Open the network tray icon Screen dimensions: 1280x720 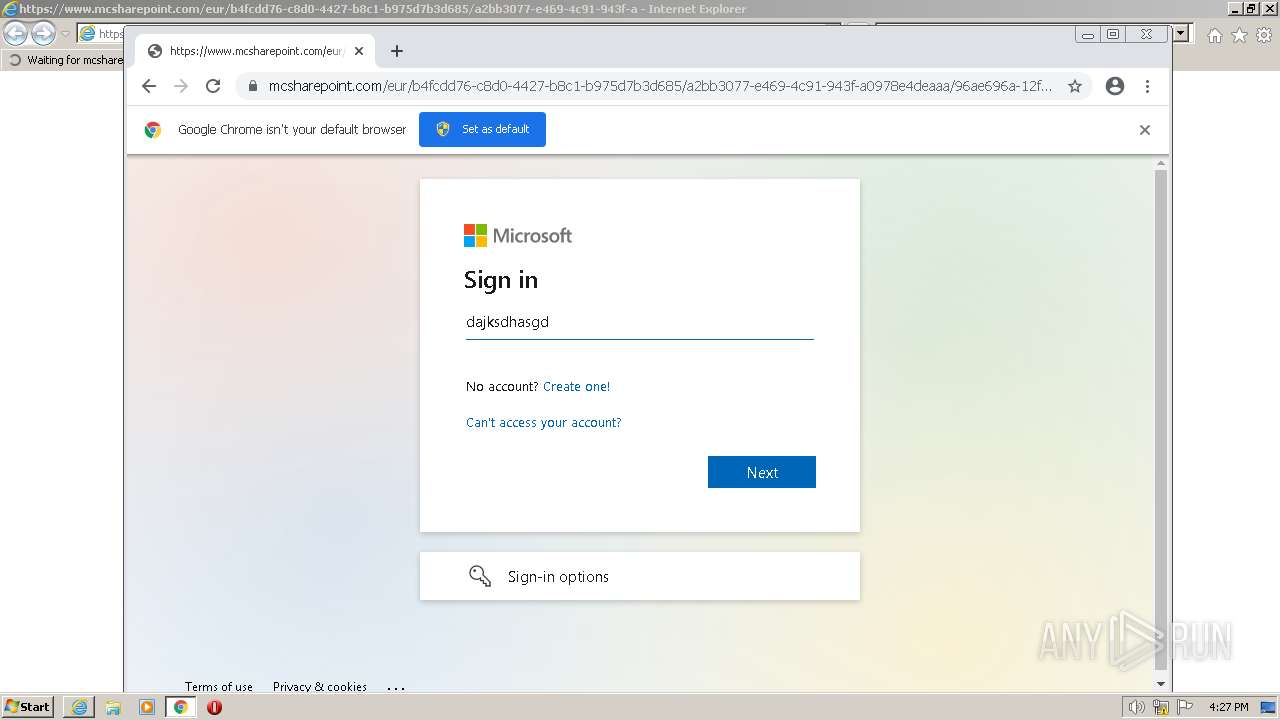click(1160, 707)
